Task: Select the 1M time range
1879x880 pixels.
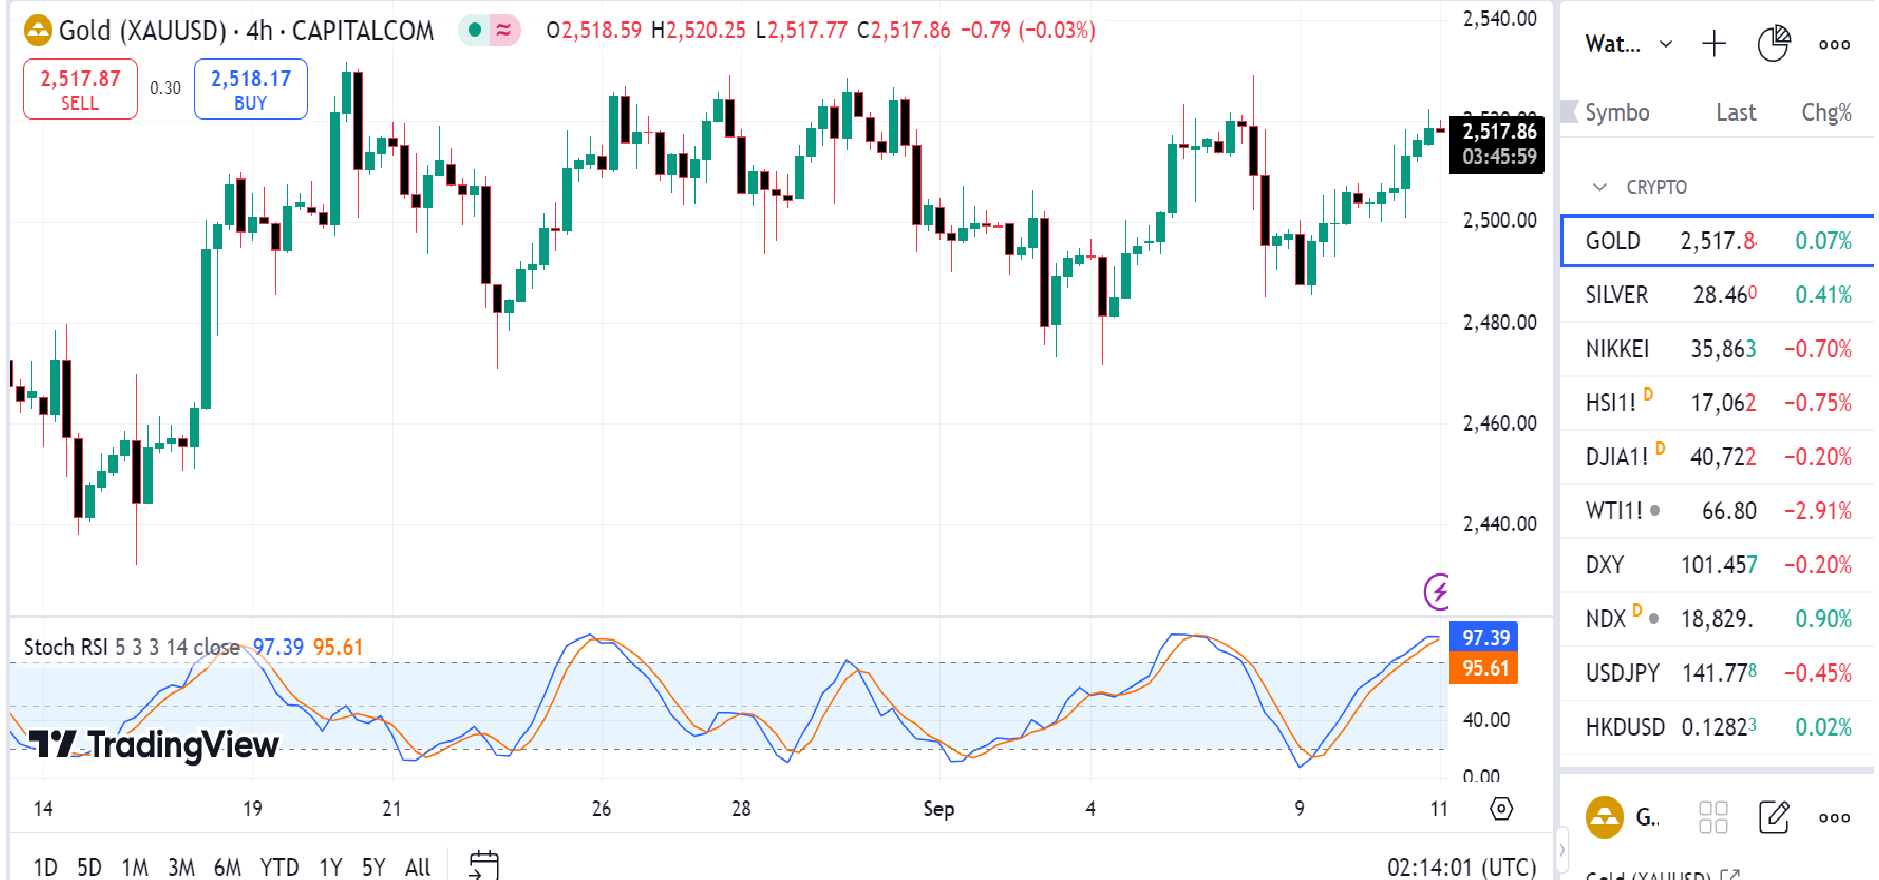Action: click(134, 867)
